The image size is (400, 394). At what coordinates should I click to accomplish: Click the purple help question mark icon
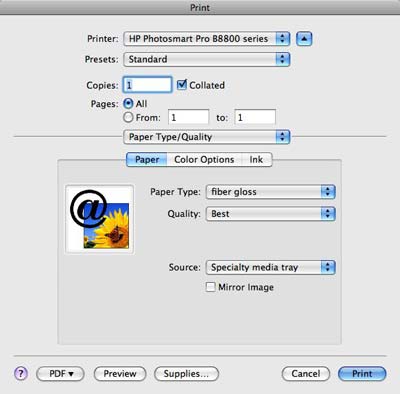tap(21, 373)
